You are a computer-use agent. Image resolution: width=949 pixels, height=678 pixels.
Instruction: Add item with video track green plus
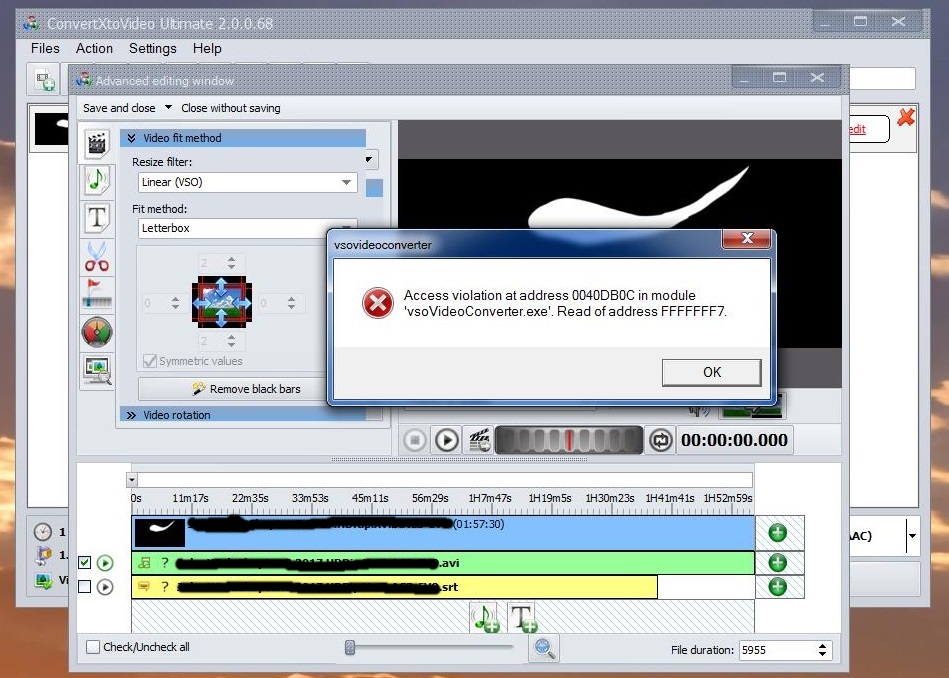point(778,533)
